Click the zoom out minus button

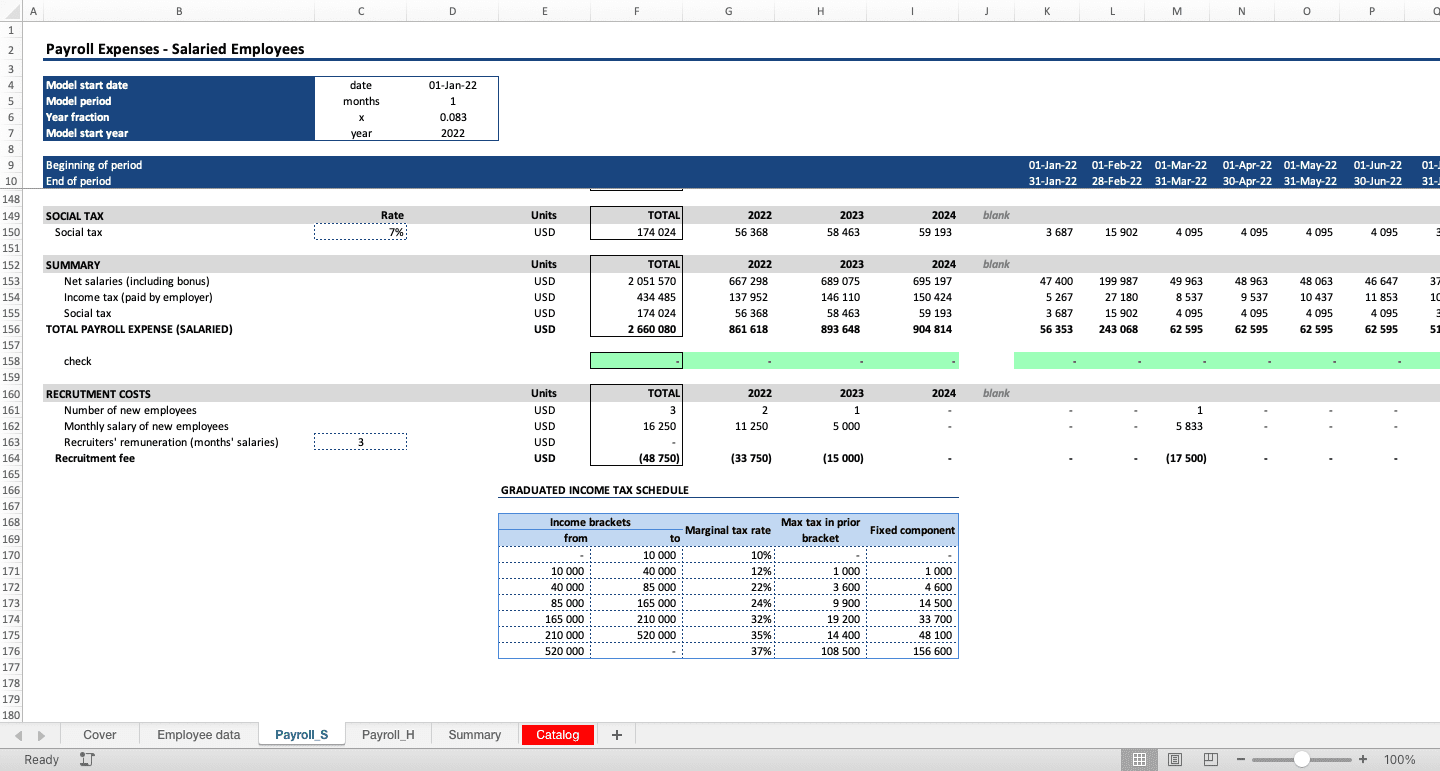pyautogui.click(x=1241, y=760)
